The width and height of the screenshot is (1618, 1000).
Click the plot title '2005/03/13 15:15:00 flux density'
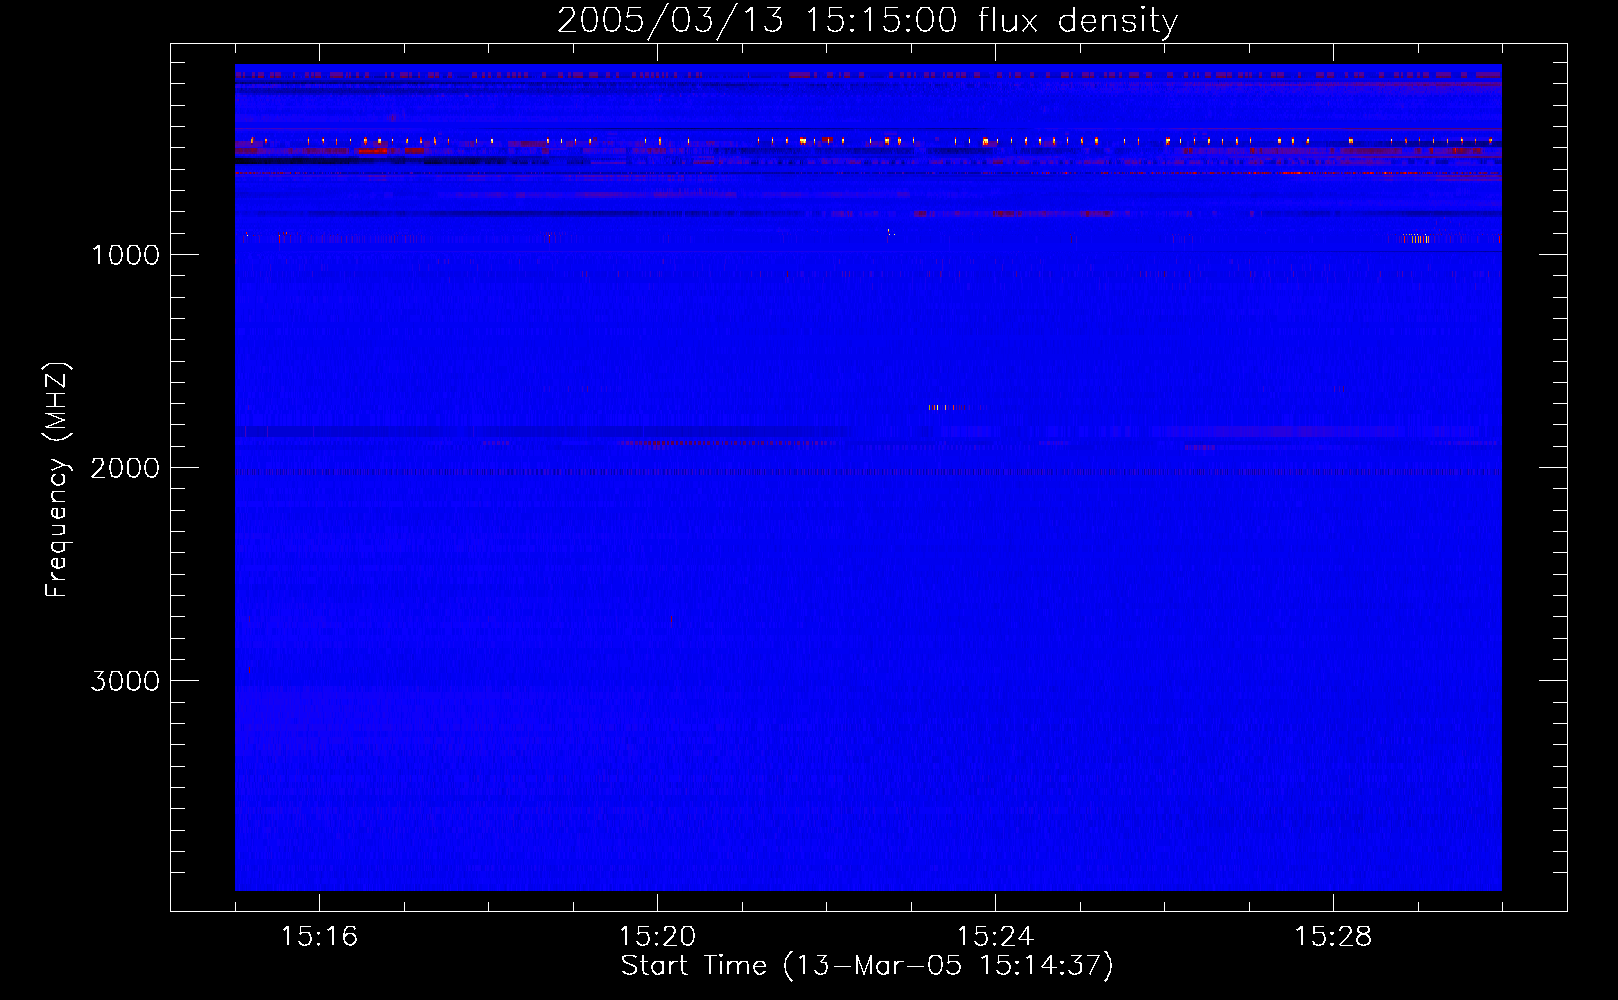867,21
